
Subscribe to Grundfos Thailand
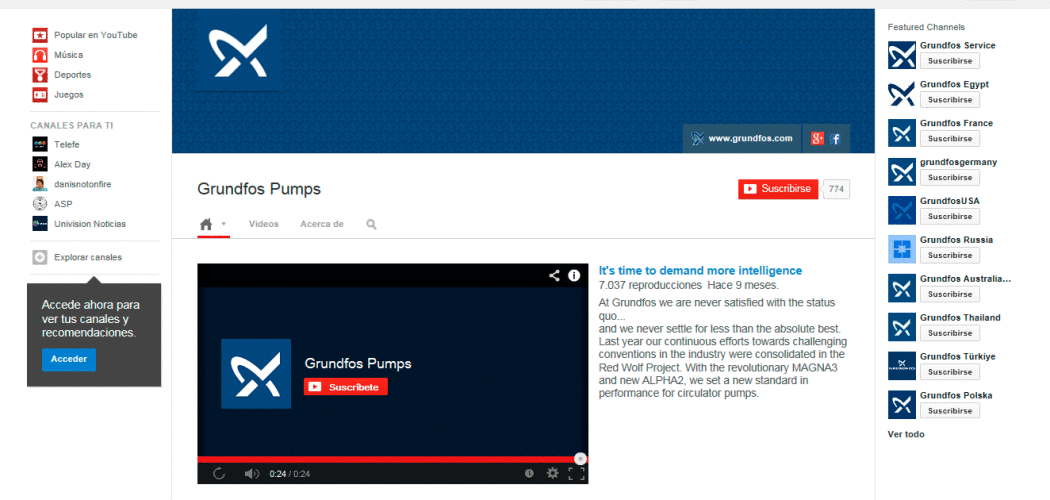[x=950, y=333]
